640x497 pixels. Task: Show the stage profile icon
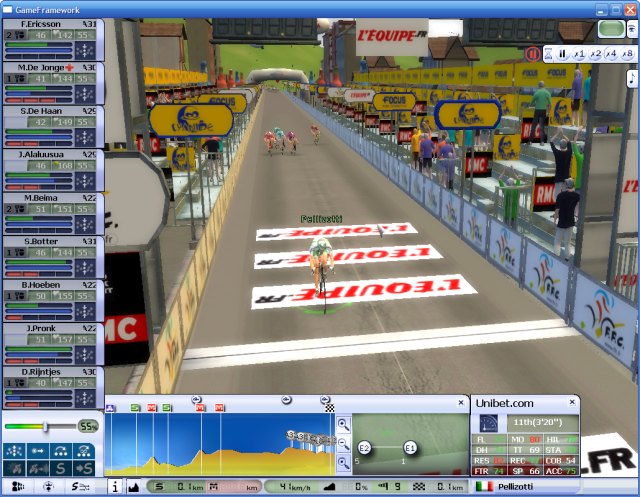[134, 487]
